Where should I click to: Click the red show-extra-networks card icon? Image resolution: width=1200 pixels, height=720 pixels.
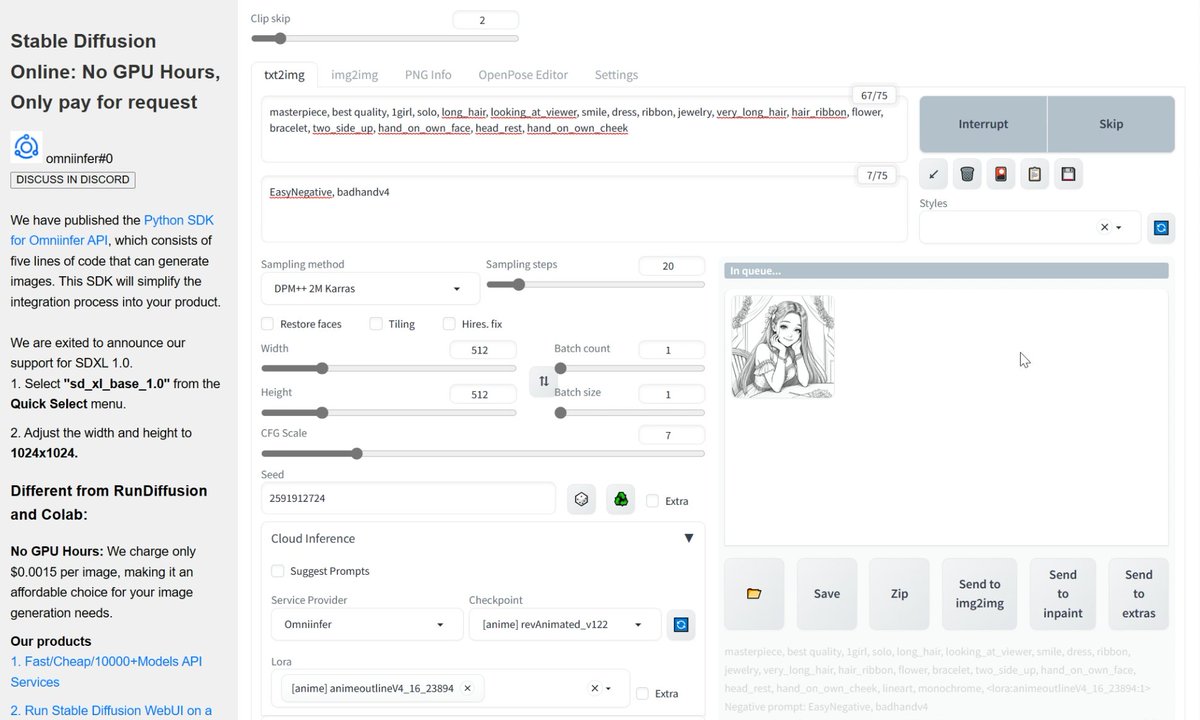1001,174
